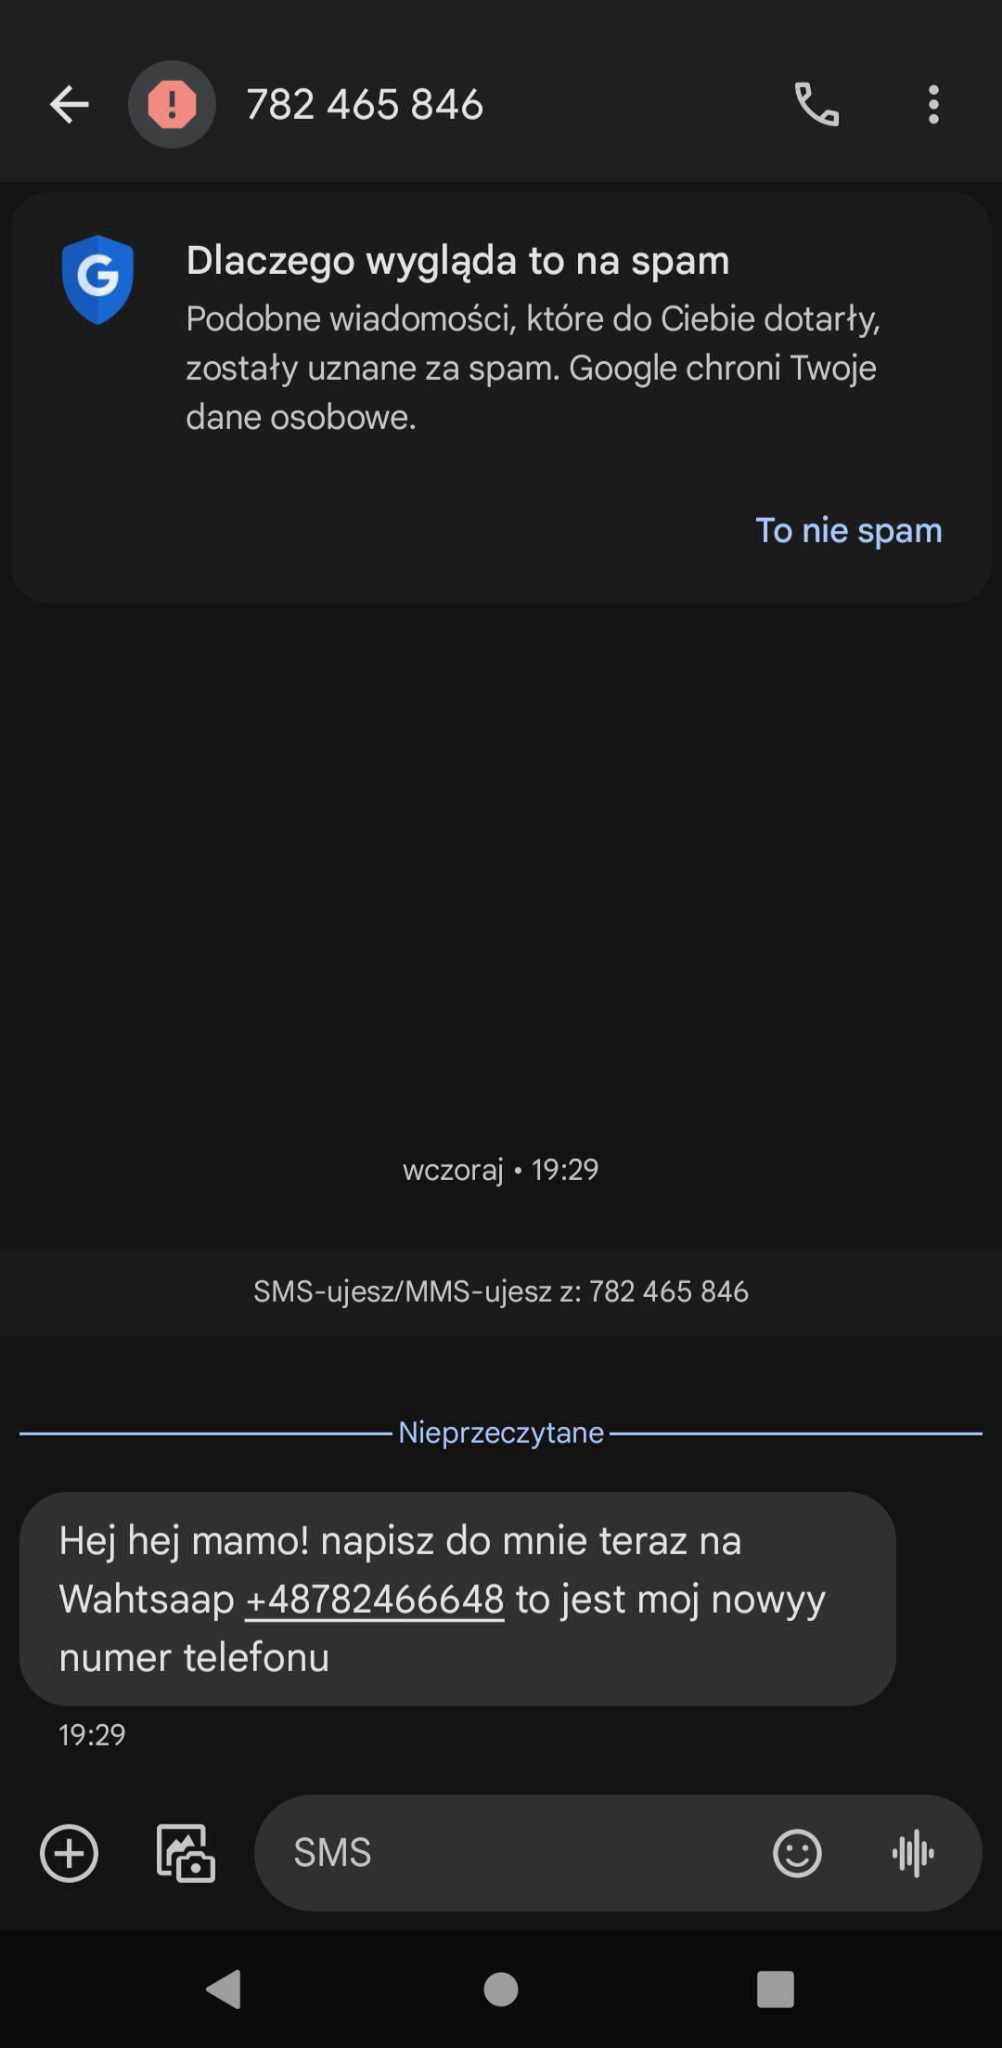Open the gallery and camera picker
Viewport: 1002px width, 2048px height.
pos(186,1853)
